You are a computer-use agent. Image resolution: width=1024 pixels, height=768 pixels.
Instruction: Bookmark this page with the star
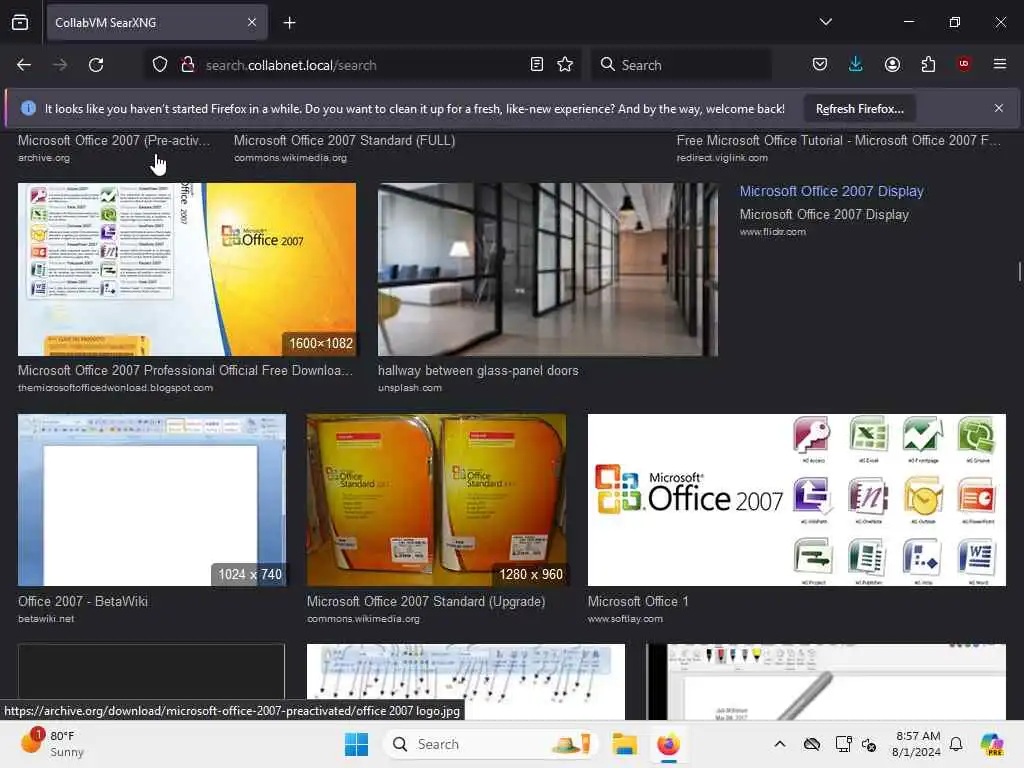pos(565,65)
